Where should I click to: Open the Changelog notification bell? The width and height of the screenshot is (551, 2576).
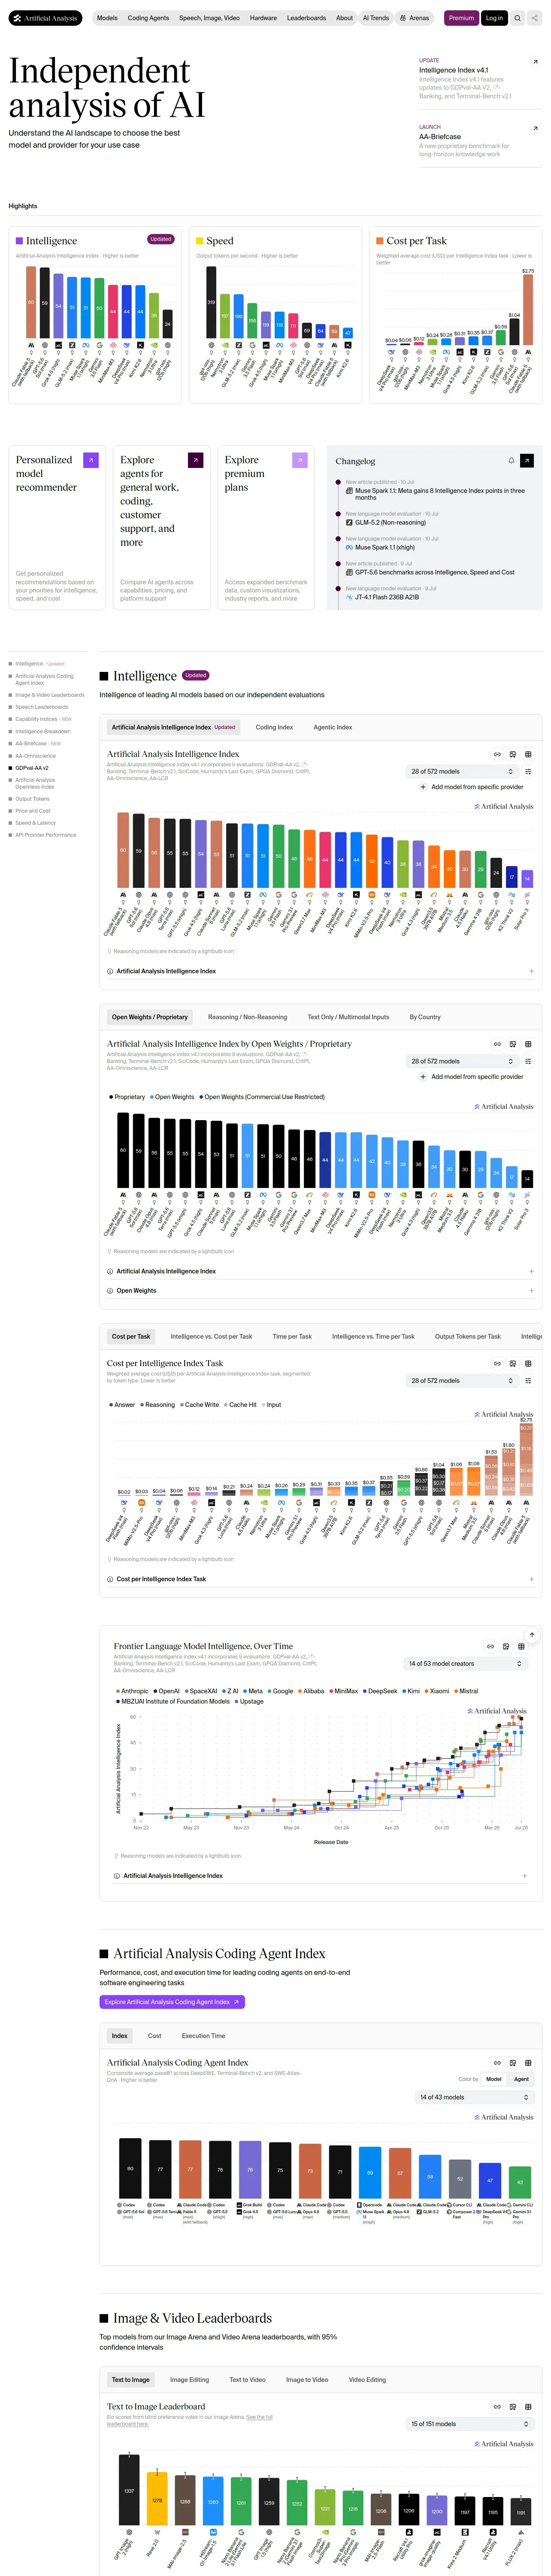[x=511, y=461]
